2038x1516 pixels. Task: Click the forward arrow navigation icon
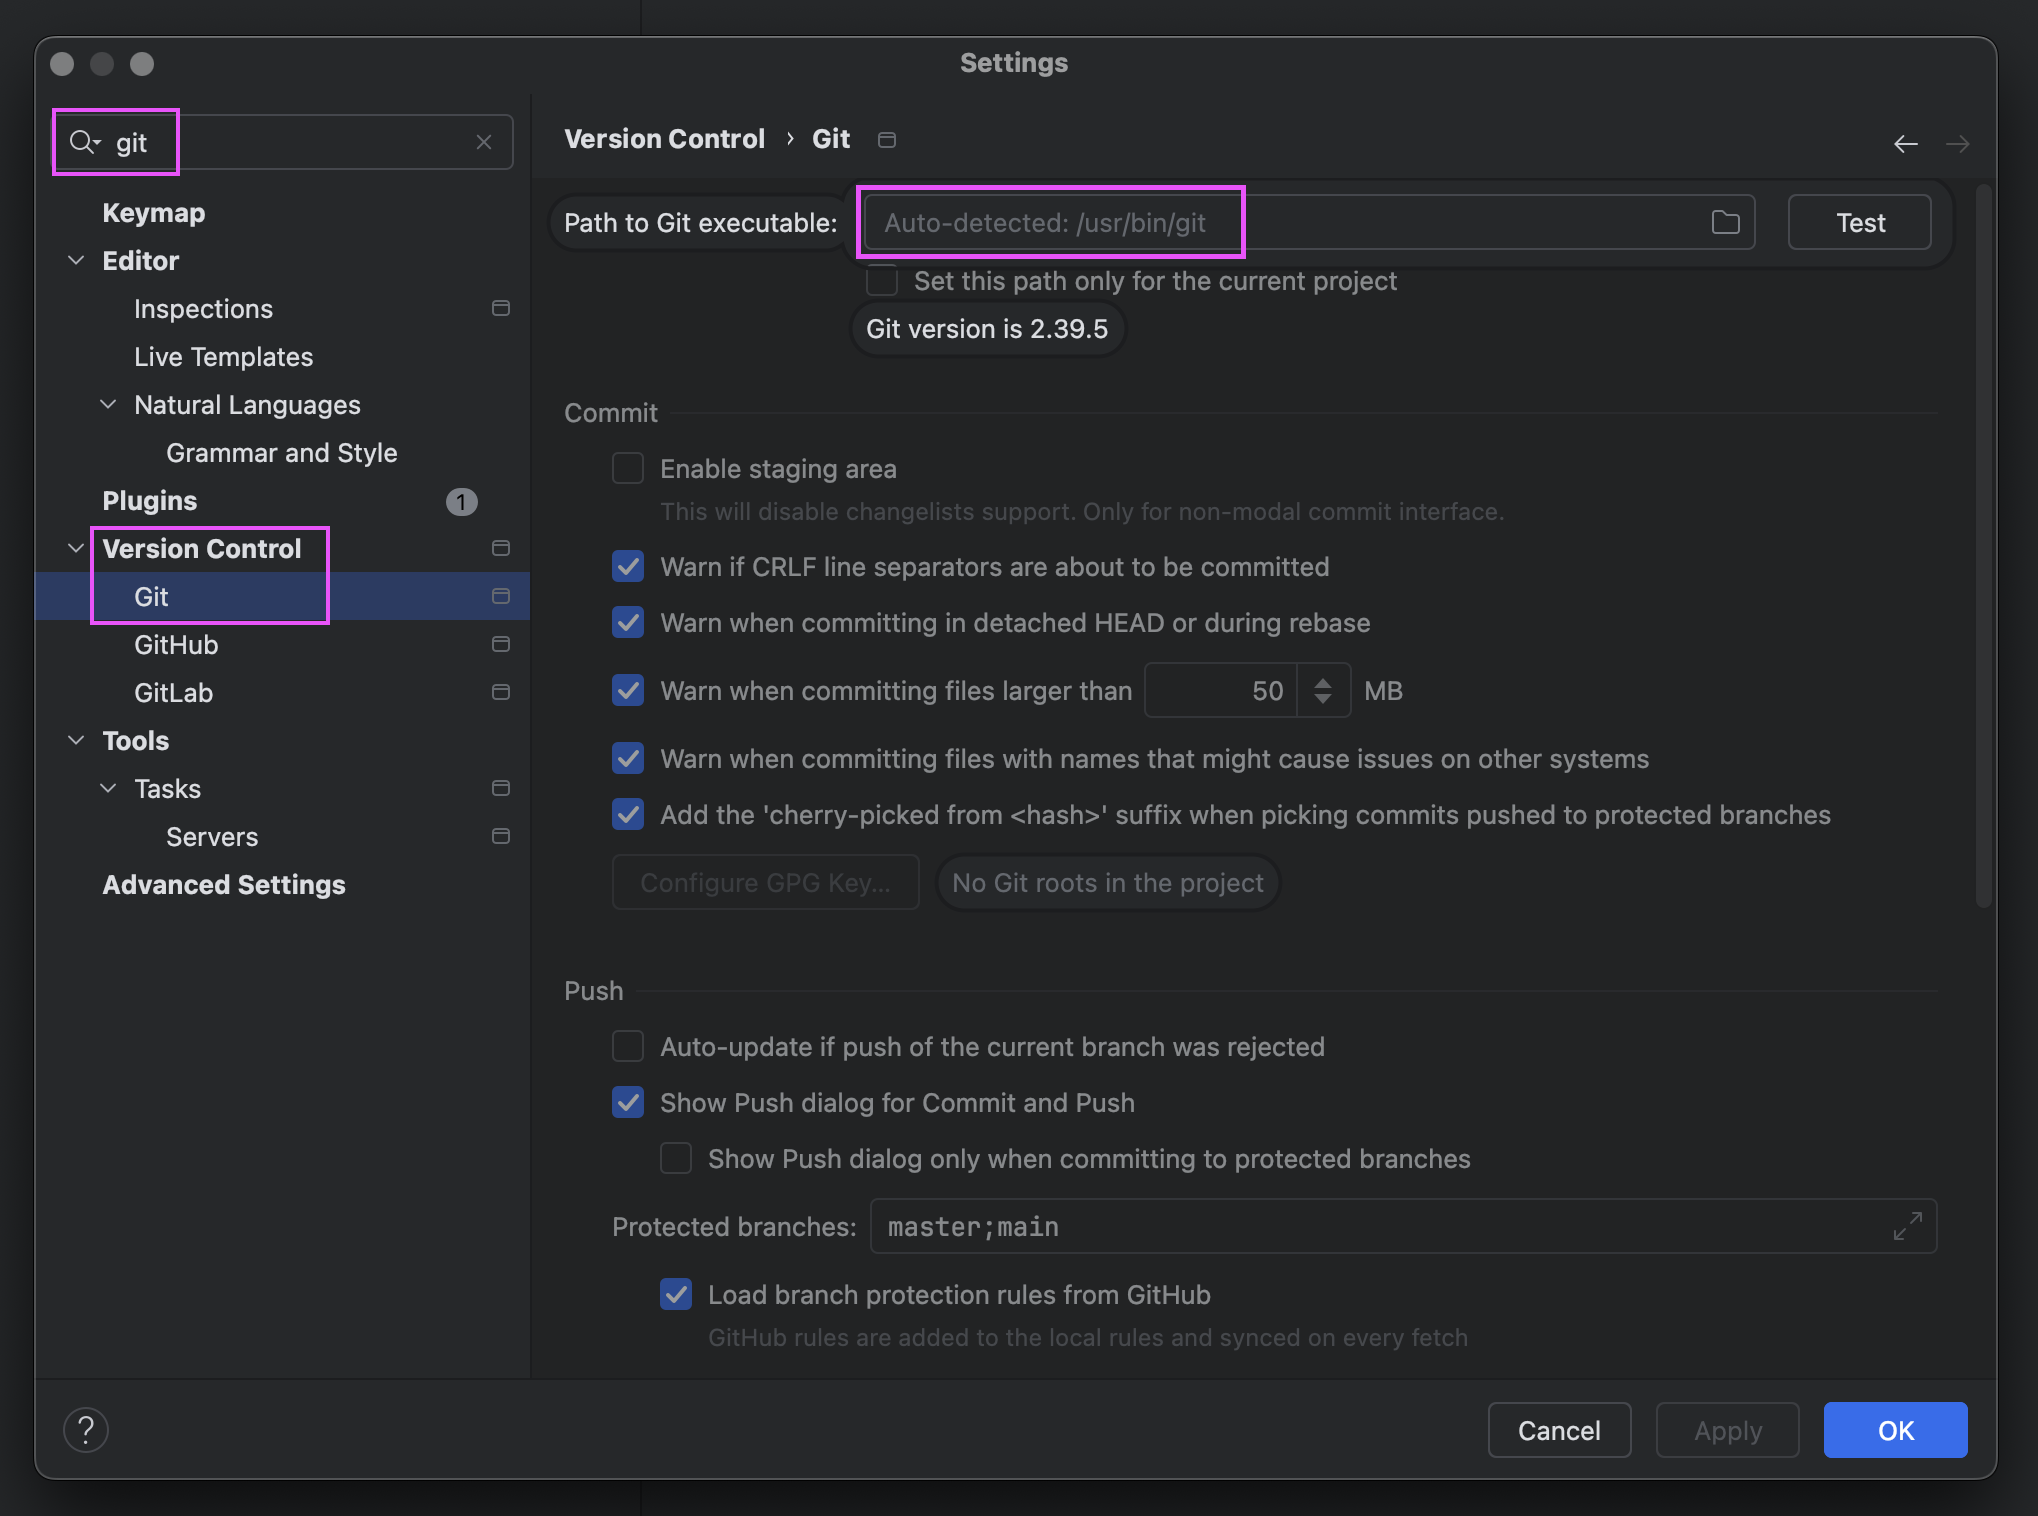coord(1958,144)
